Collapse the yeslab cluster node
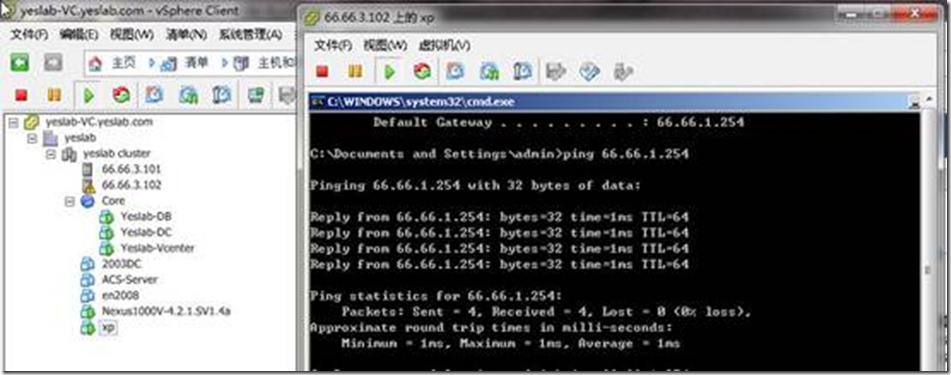The height and width of the screenshot is (375, 951). coord(52,154)
